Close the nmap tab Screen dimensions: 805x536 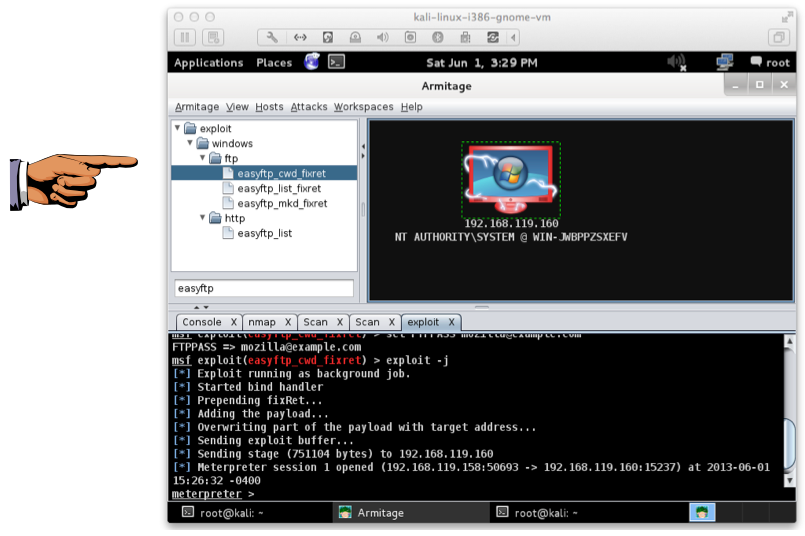[x=288, y=322]
